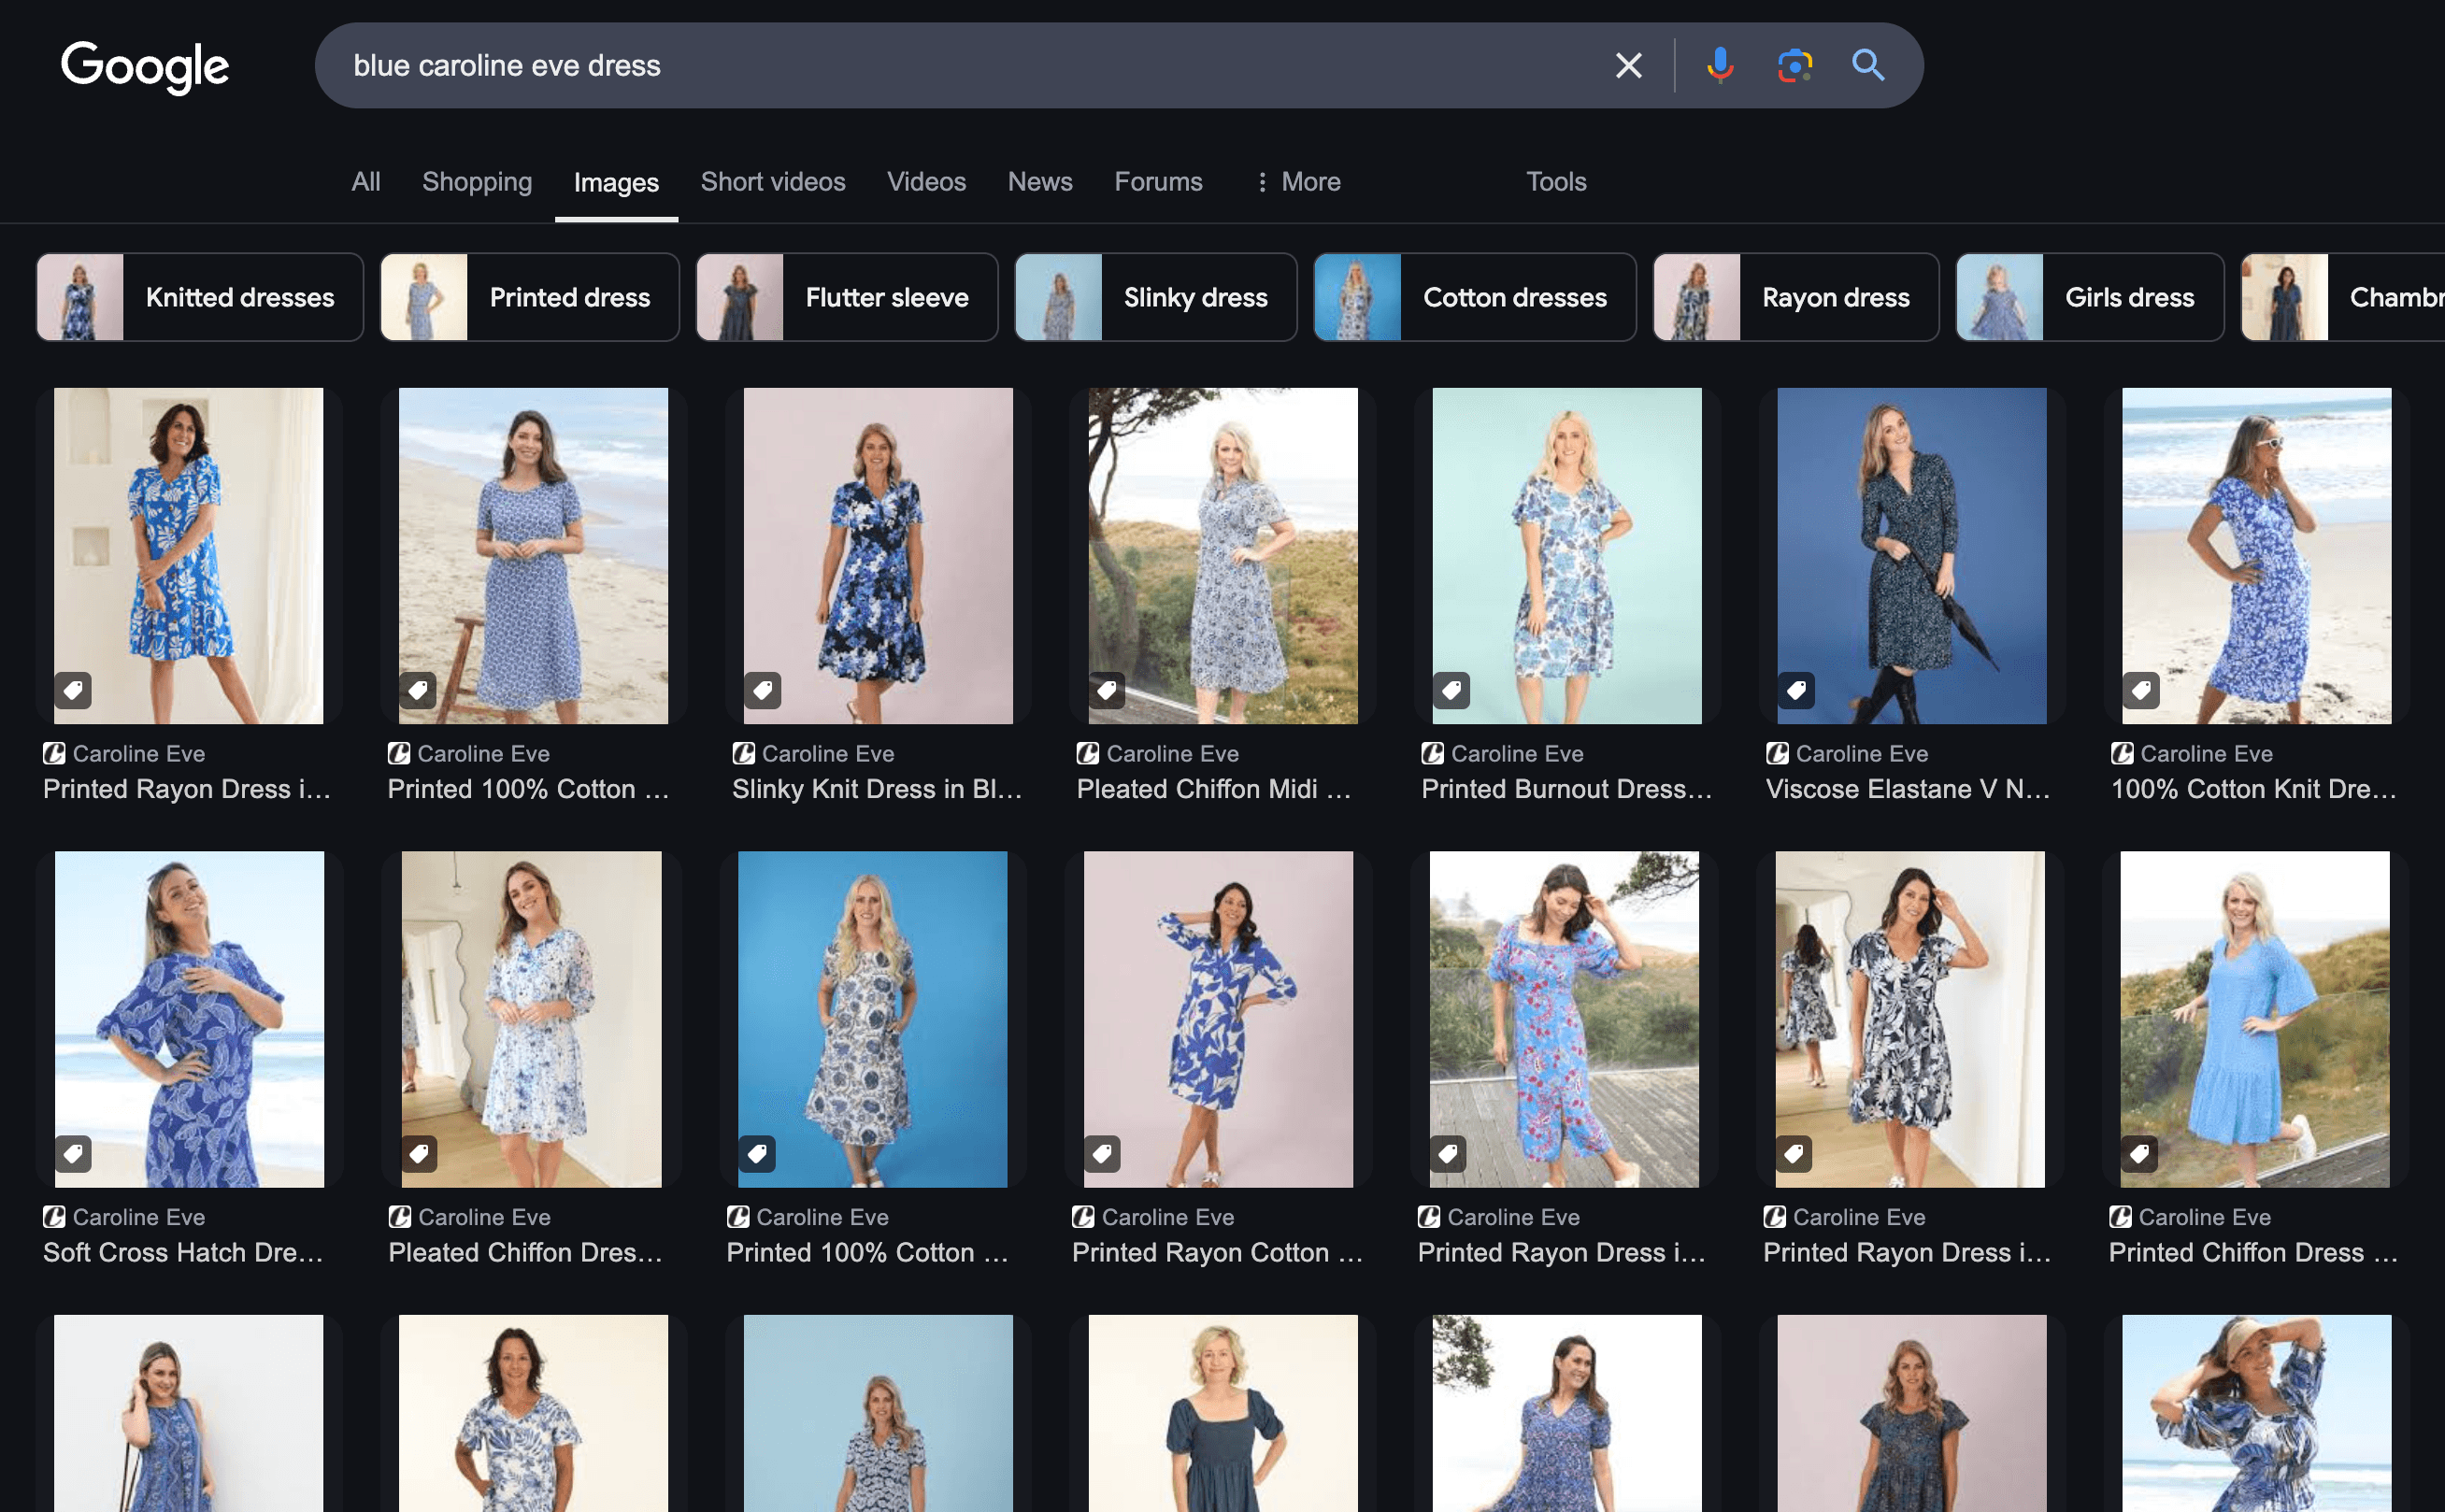Click product tag icon on Viscose Elastane dress image

(x=1796, y=690)
